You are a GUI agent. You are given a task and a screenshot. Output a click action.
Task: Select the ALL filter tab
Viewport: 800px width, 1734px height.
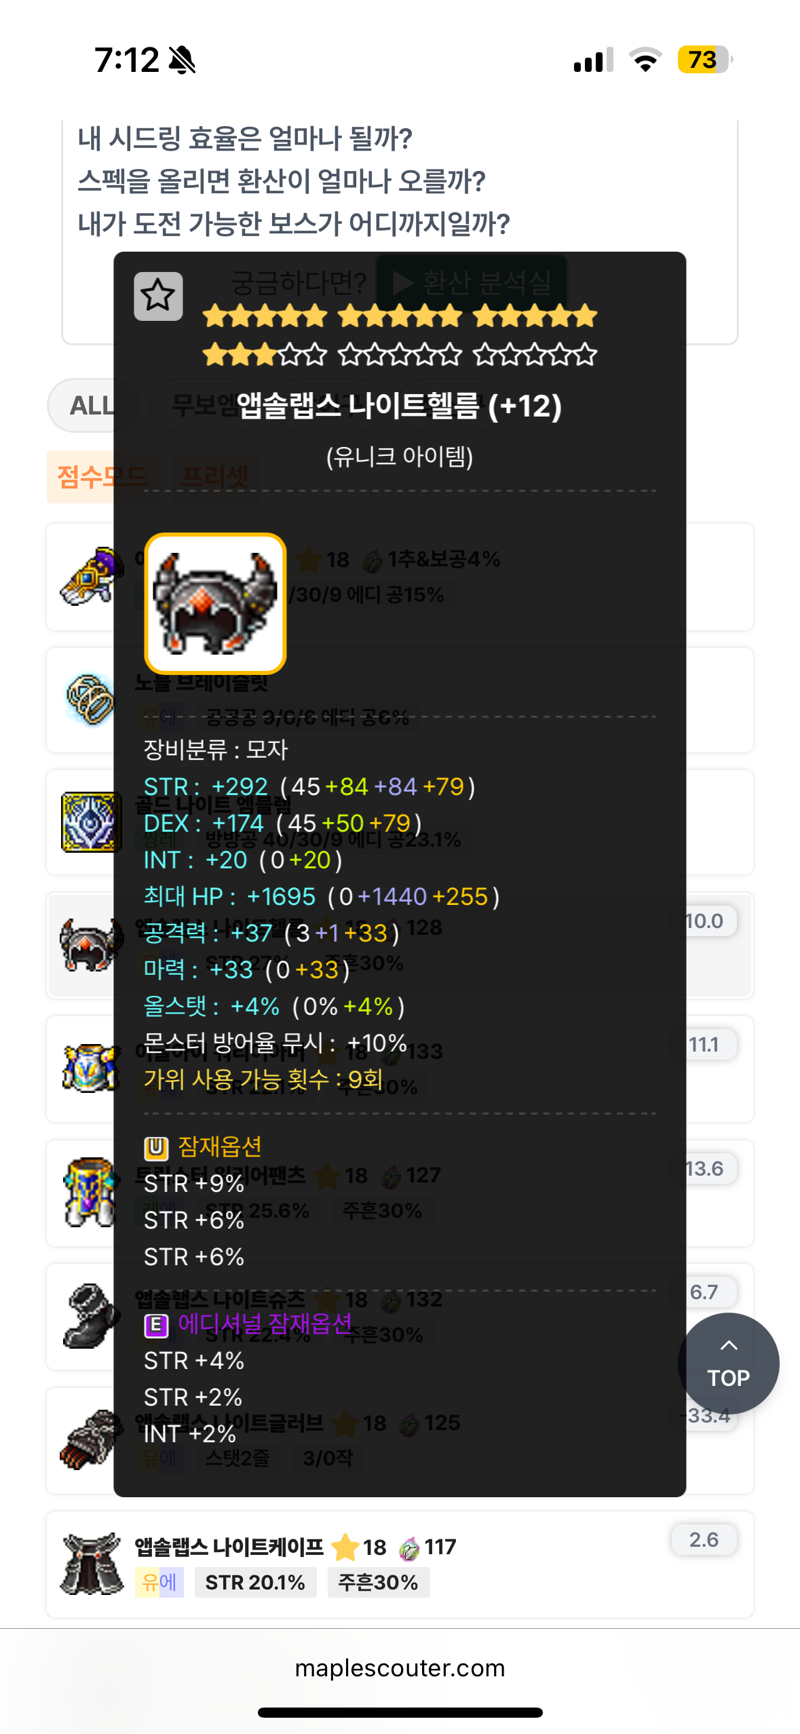pos(90,405)
